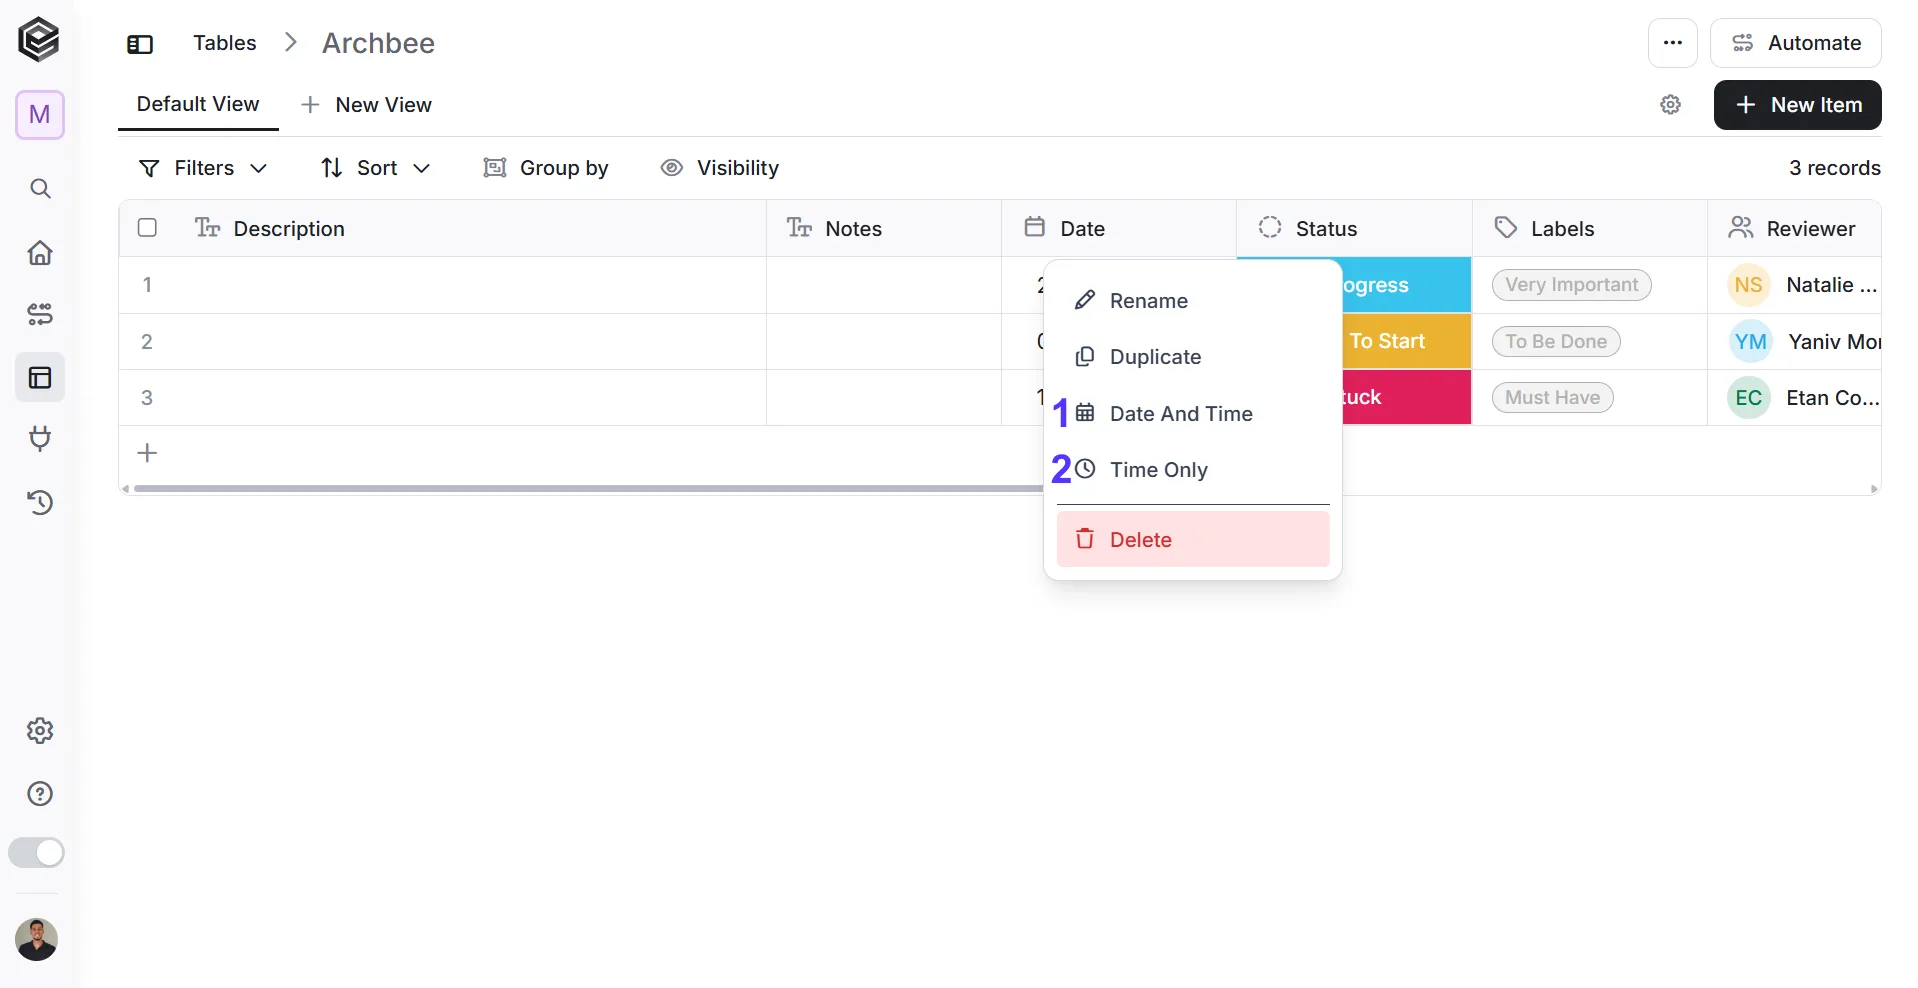Image resolution: width=1918 pixels, height=988 pixels.
Task: Open settings gear in sidebar
Action: point(40,730)
